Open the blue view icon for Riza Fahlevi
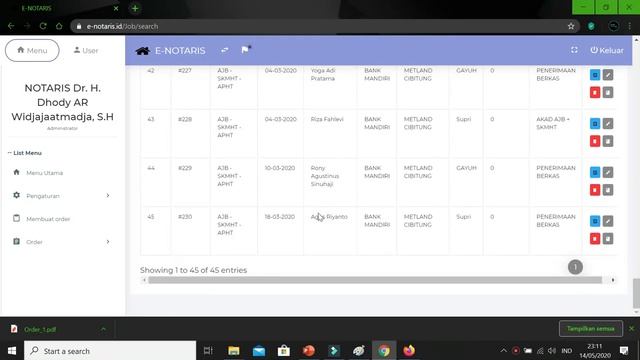The width and height of the screenshot is (640, 360). point(595,123)
